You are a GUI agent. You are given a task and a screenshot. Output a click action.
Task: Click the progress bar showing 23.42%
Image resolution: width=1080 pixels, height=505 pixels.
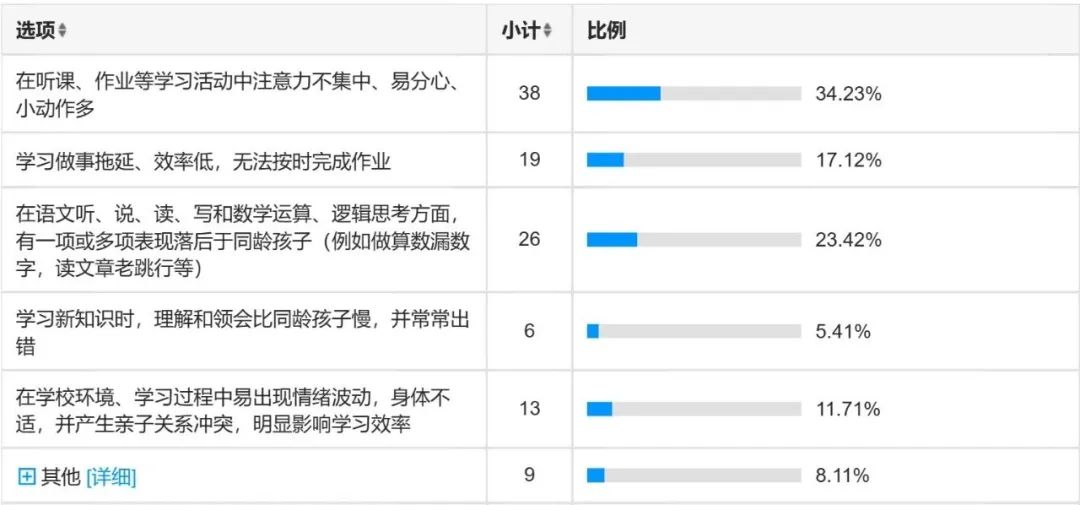coord(693,240)
